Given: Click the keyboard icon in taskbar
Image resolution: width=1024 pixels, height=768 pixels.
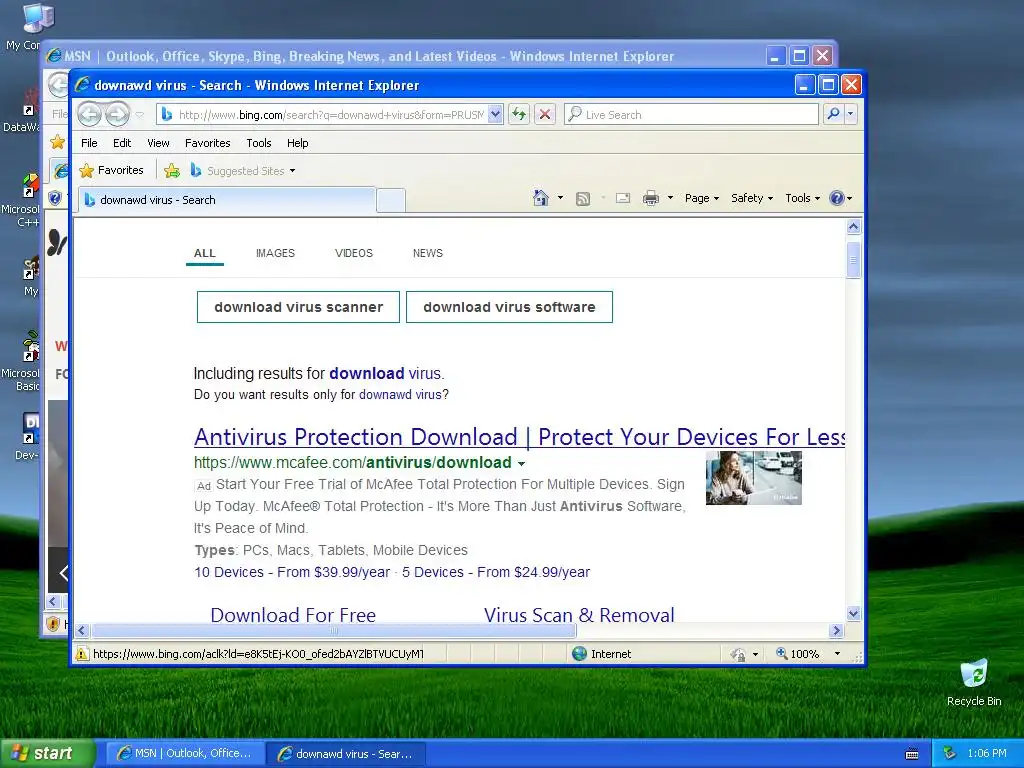Looking at the screenshot, I should 912,754.
